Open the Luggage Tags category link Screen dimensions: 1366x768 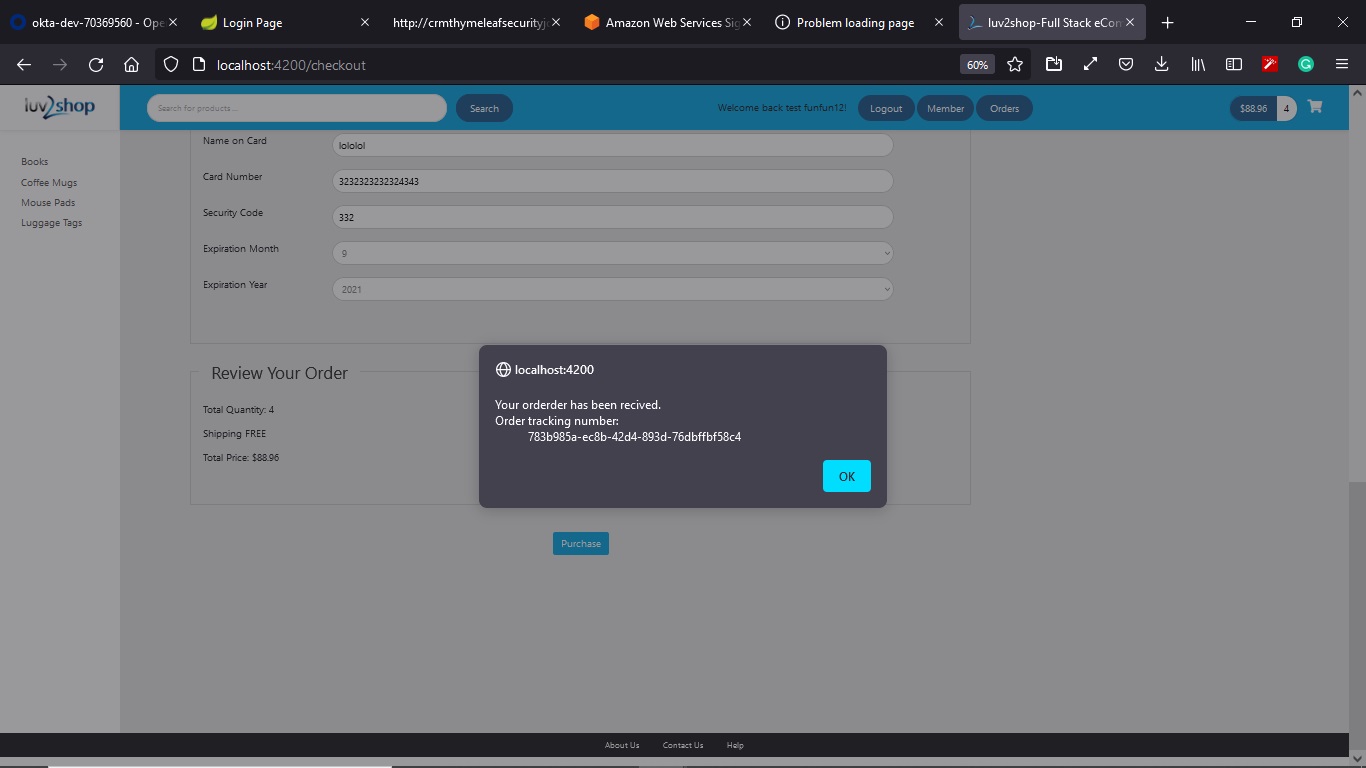click(52, 223)
